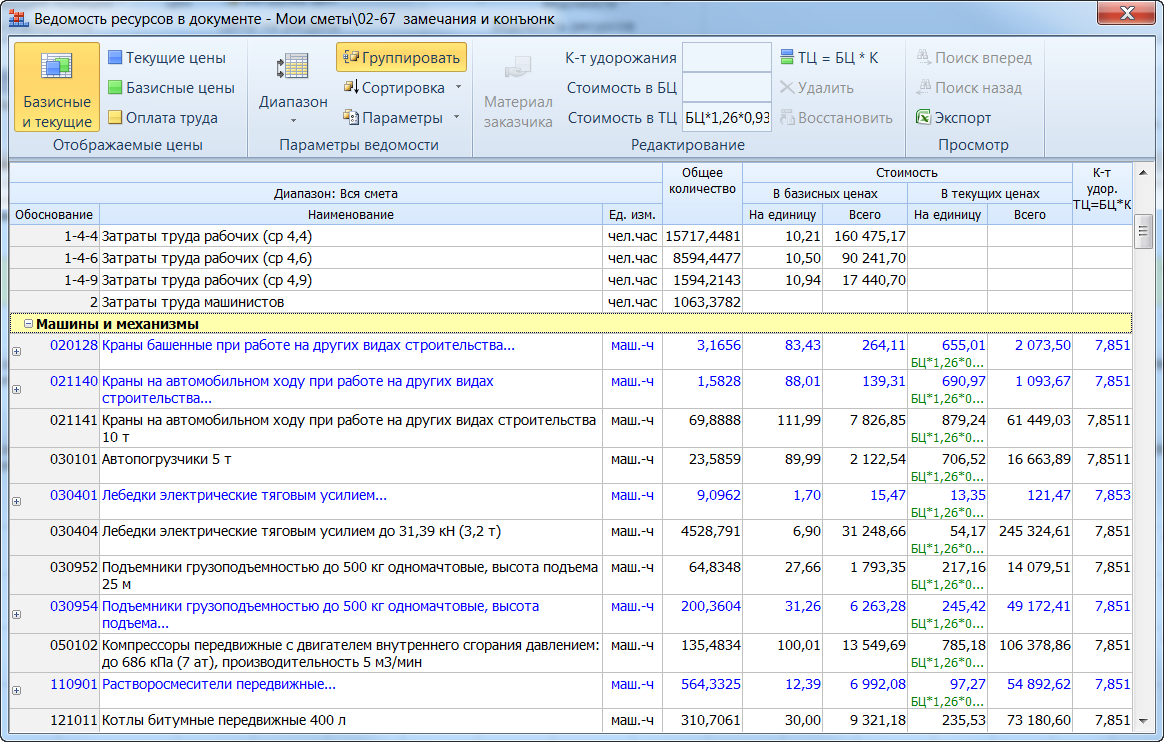Open the Сортировка dropdown
1164x742 pixels.
click(402, 88)
